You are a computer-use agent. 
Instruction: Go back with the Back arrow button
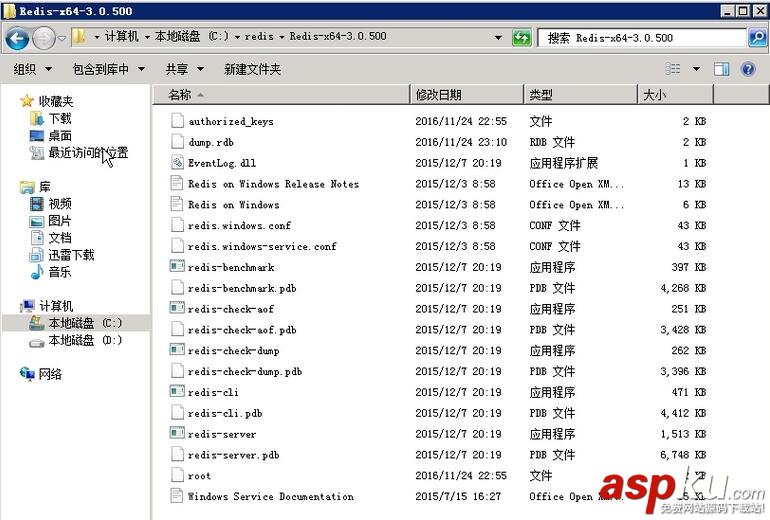click(17, 38)
